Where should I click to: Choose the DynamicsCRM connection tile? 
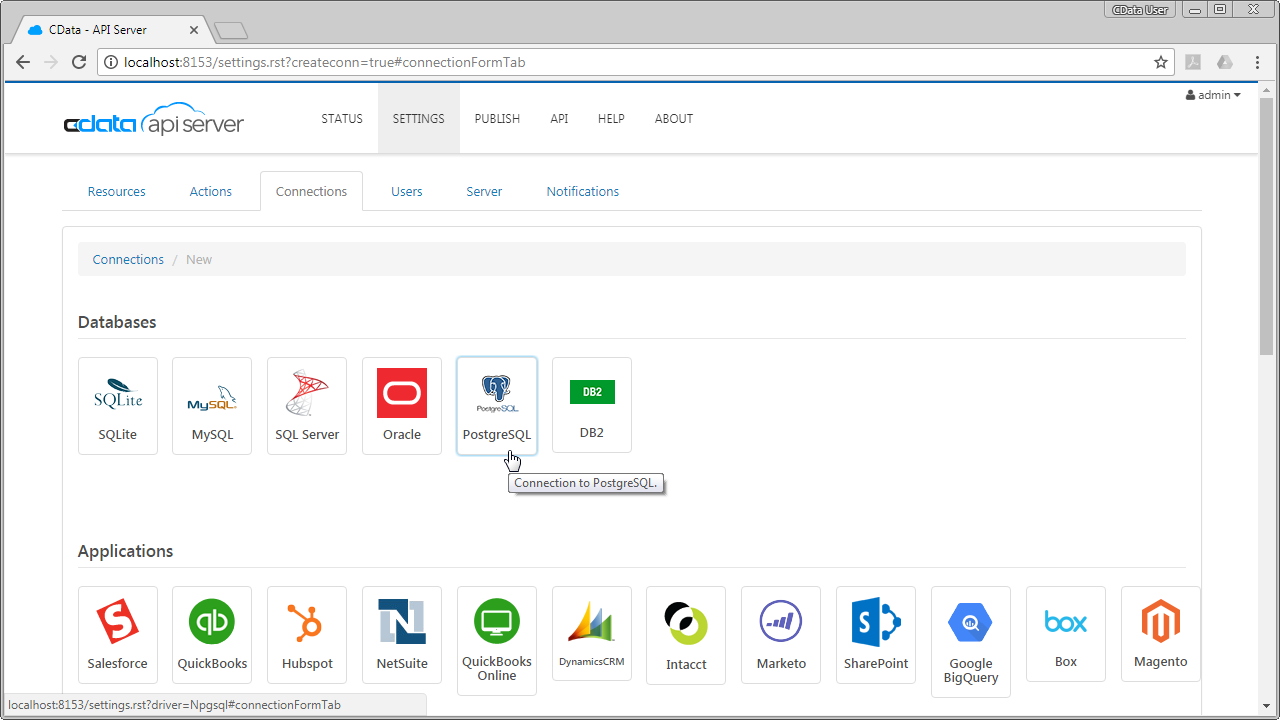tap(592, 634)
